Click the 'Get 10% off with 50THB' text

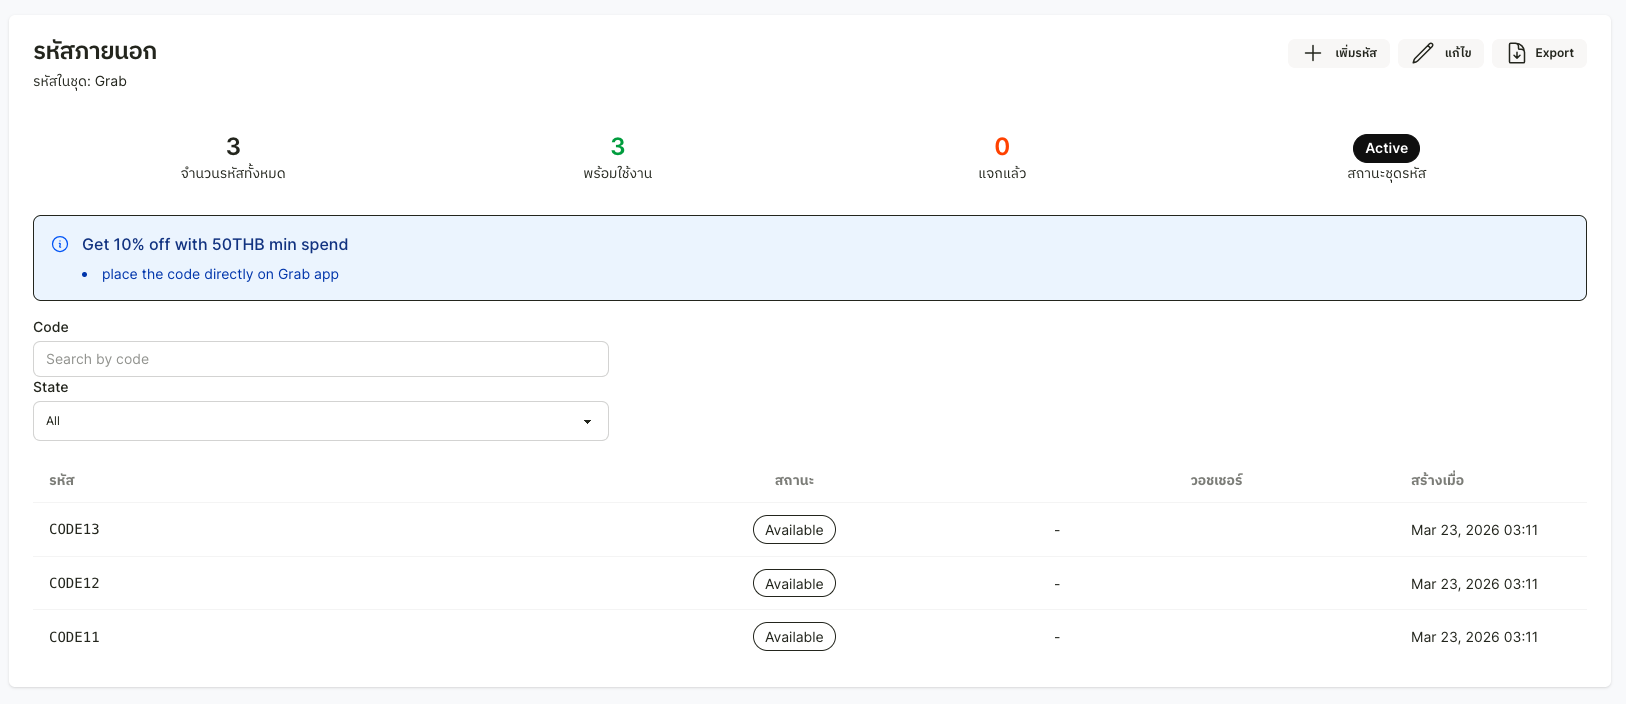[215, 244]
